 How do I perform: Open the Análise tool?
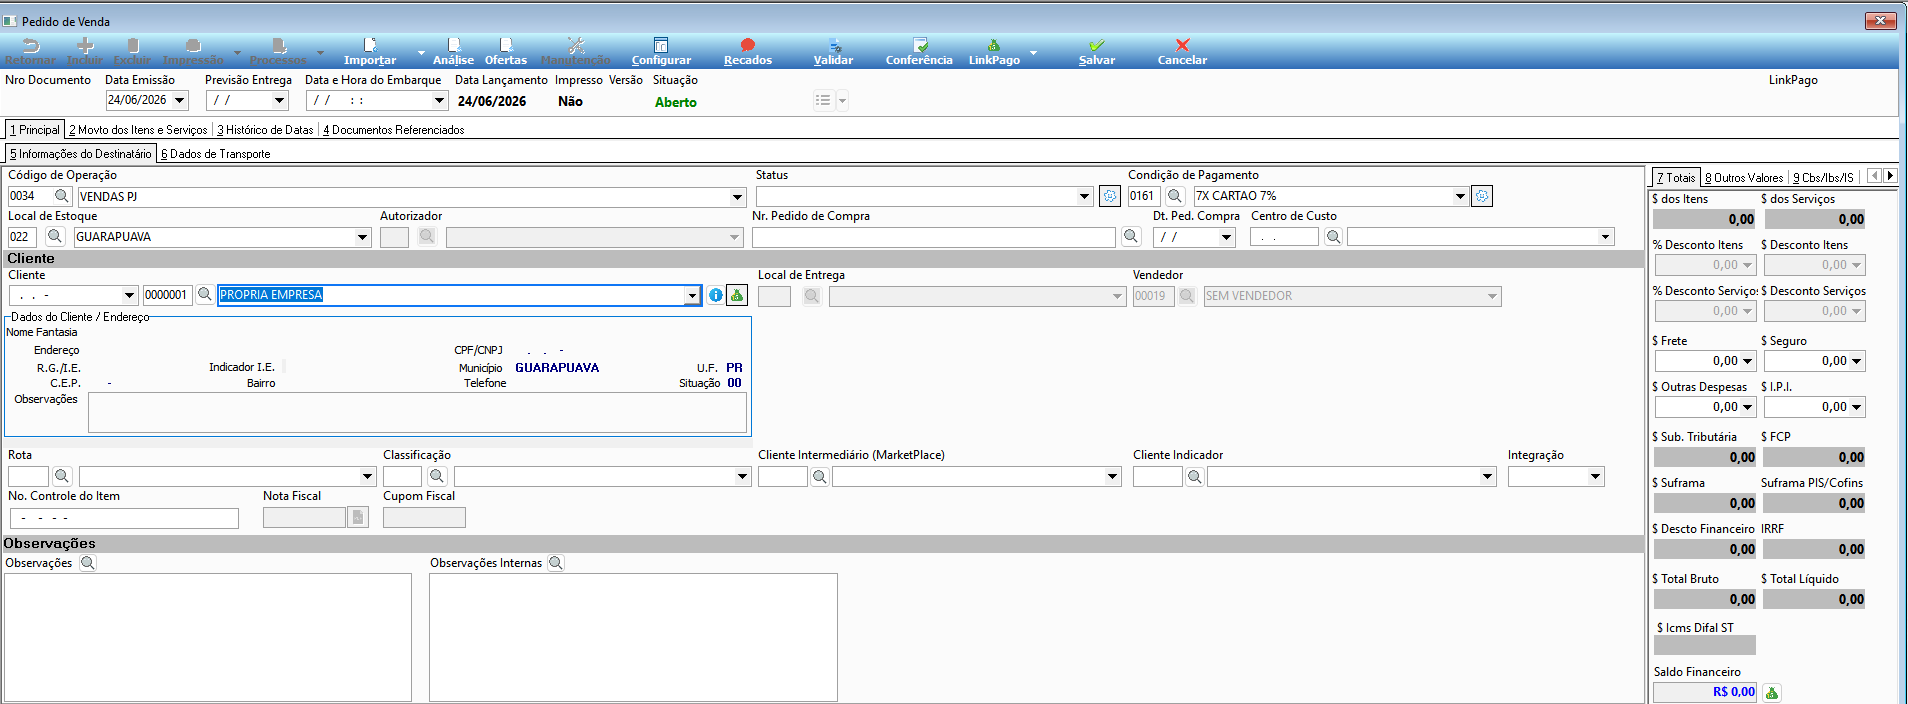(453, 51)
